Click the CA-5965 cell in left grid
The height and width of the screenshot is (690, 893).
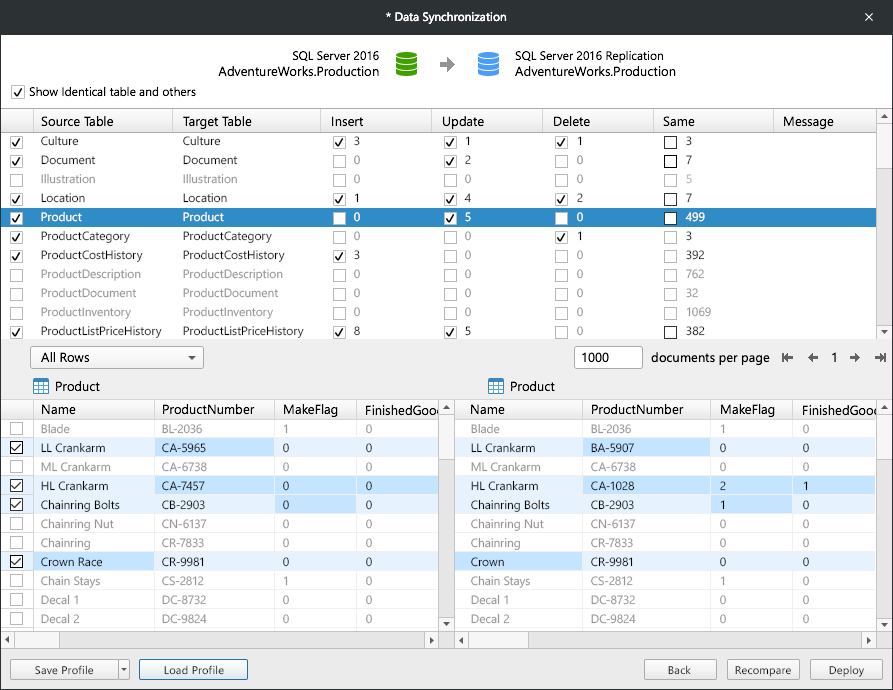point(214,447)
